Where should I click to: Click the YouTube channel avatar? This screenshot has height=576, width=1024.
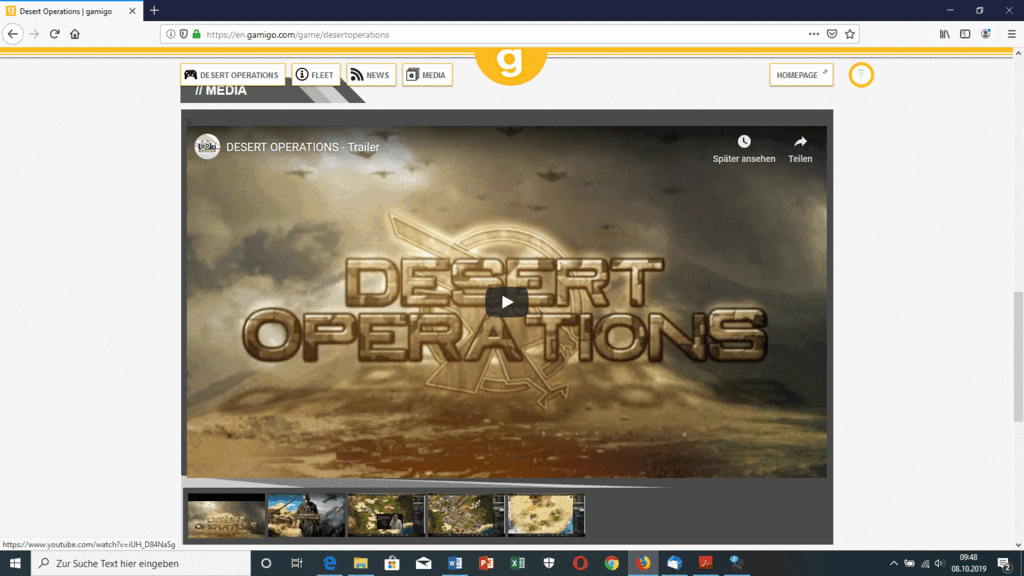click(207, 146)
